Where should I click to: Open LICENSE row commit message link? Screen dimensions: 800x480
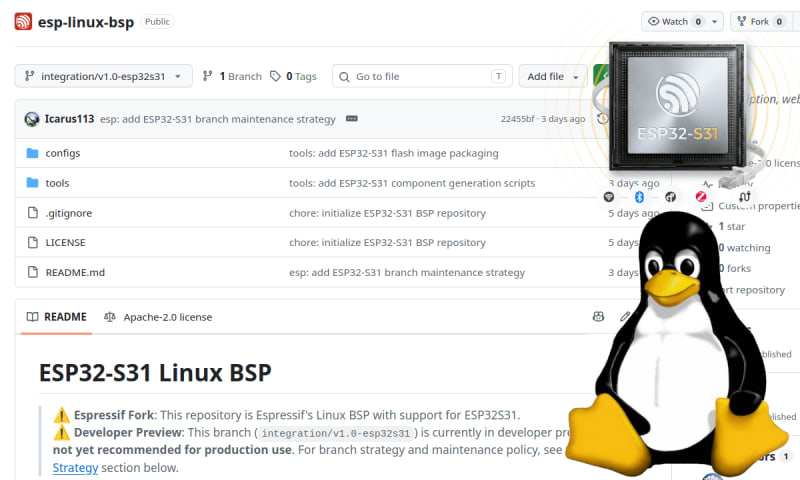pyautogui.click(x=387, y=242)
